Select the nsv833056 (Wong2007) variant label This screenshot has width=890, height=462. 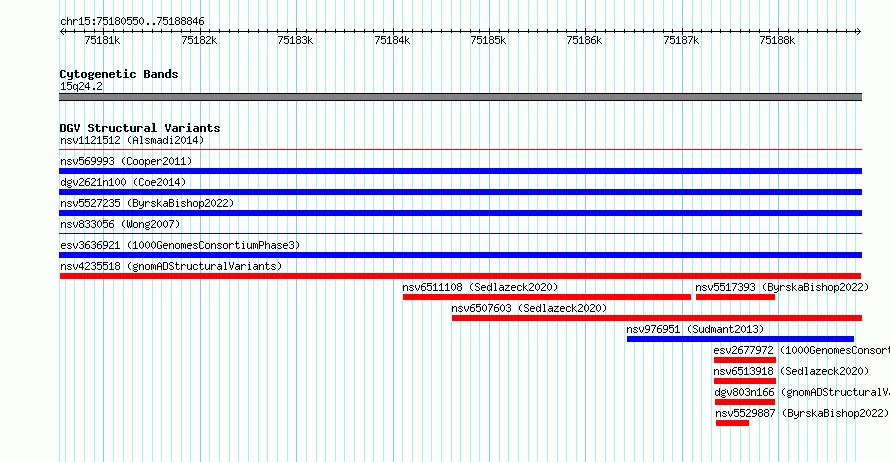tap(120, 224)
